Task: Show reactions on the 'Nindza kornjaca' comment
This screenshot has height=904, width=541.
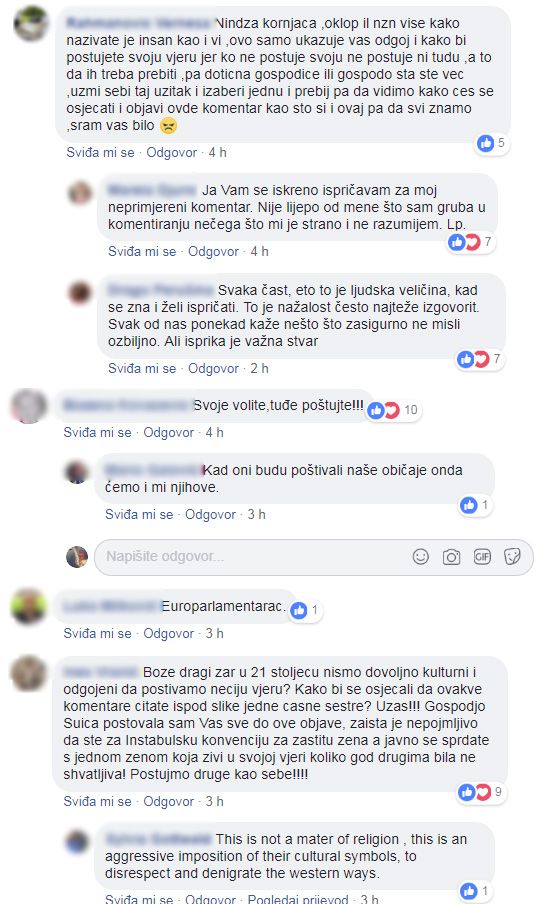Action: [x=491, y=143]
